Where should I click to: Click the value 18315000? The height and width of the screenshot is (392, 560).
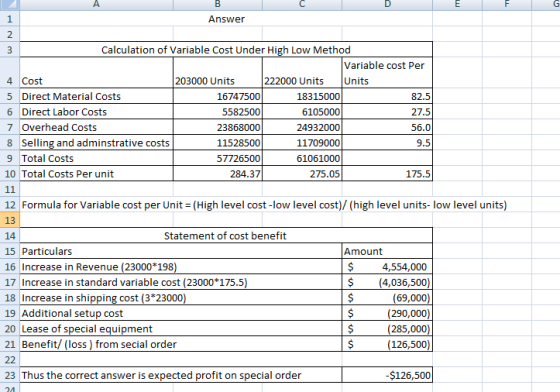[x=302, y=96]
